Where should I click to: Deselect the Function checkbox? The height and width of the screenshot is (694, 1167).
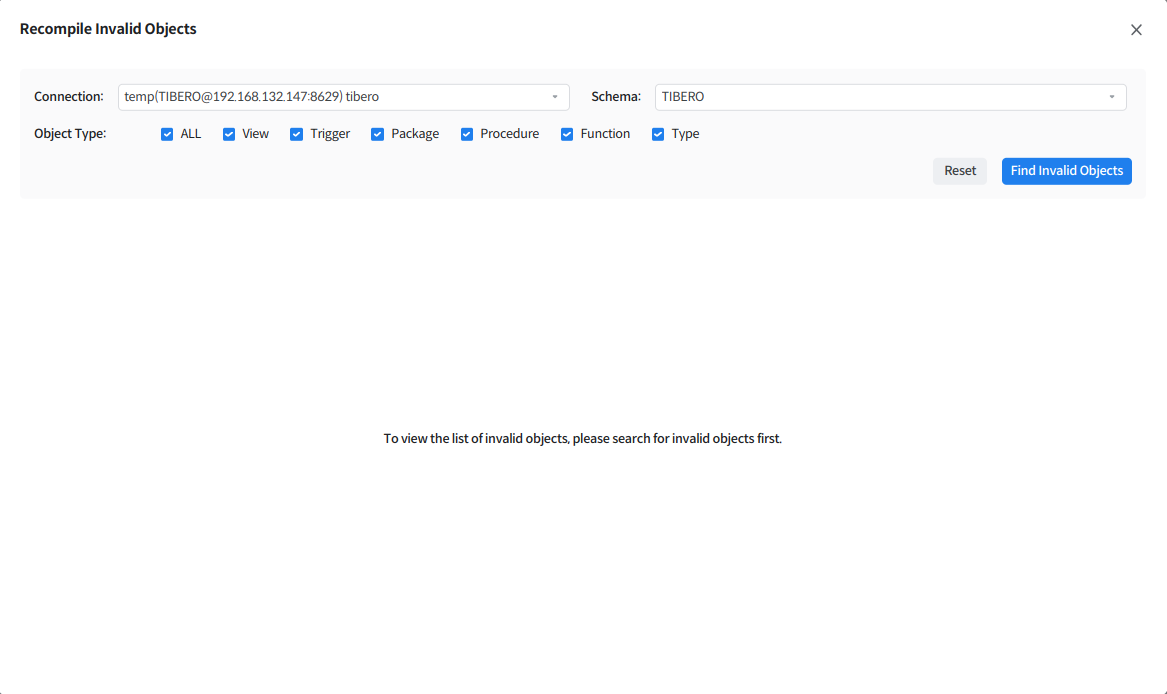point(567,134)
